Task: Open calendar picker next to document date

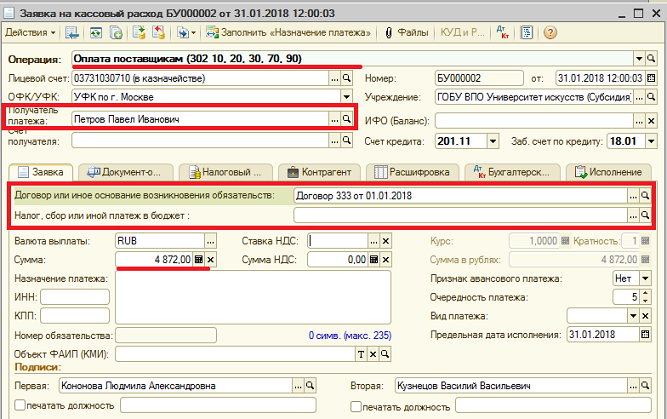Action: pyautogui.click(x=651, y=78)
